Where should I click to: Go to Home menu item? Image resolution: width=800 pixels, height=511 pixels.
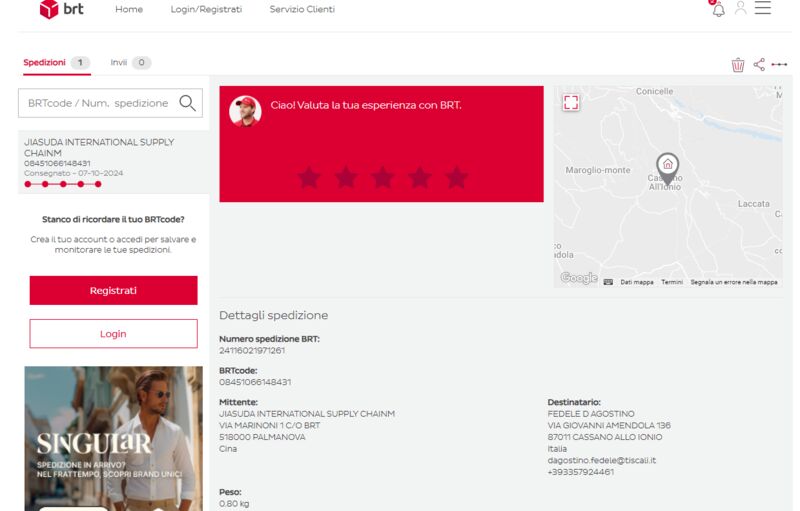point(129,9)
